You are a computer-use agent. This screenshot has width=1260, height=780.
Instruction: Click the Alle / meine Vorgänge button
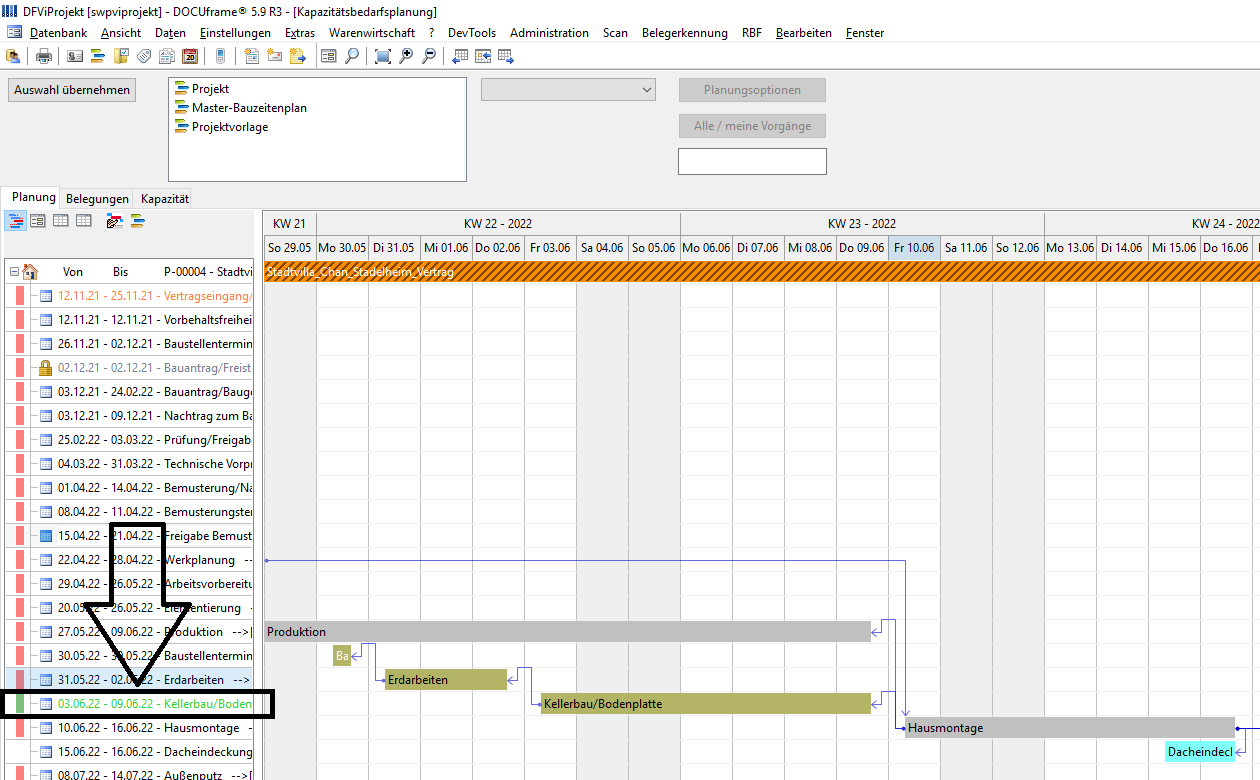[x=752, y=126]
